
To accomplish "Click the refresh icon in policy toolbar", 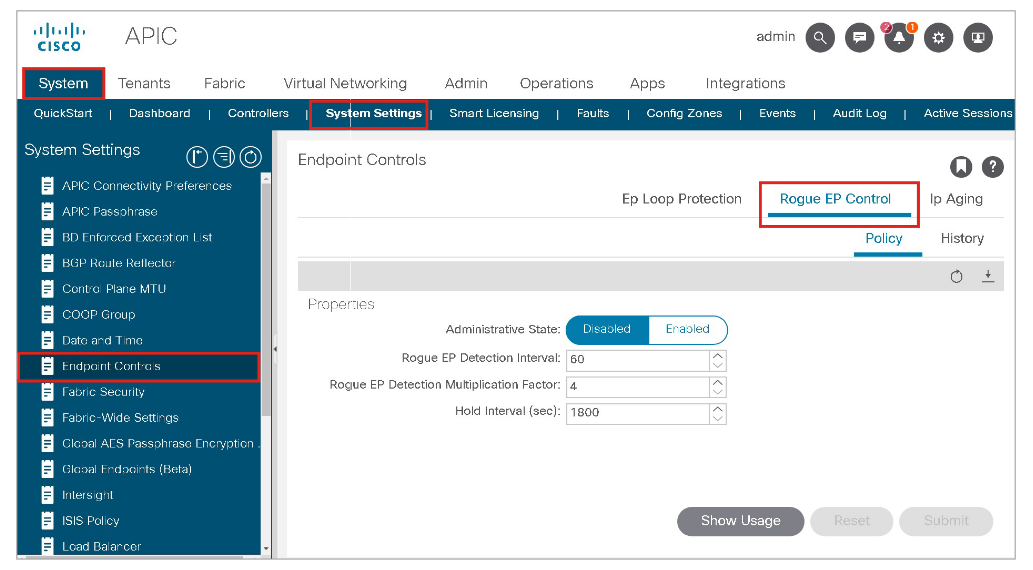I will [x=957, y=277].
